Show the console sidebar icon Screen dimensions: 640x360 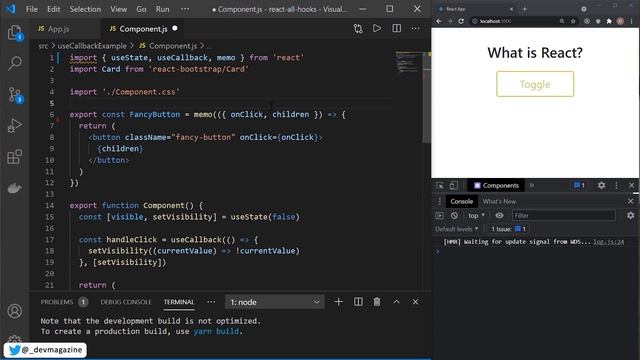tap(439, 216)
